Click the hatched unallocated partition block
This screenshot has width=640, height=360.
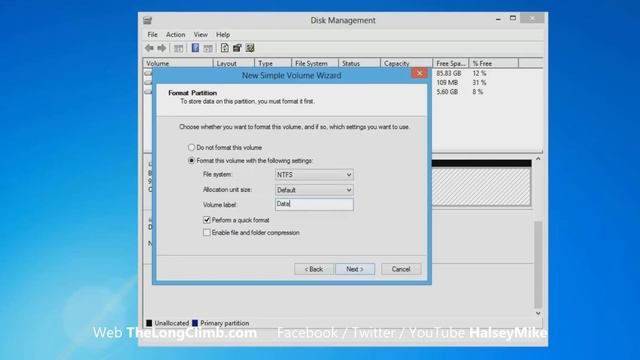(481, 187)
